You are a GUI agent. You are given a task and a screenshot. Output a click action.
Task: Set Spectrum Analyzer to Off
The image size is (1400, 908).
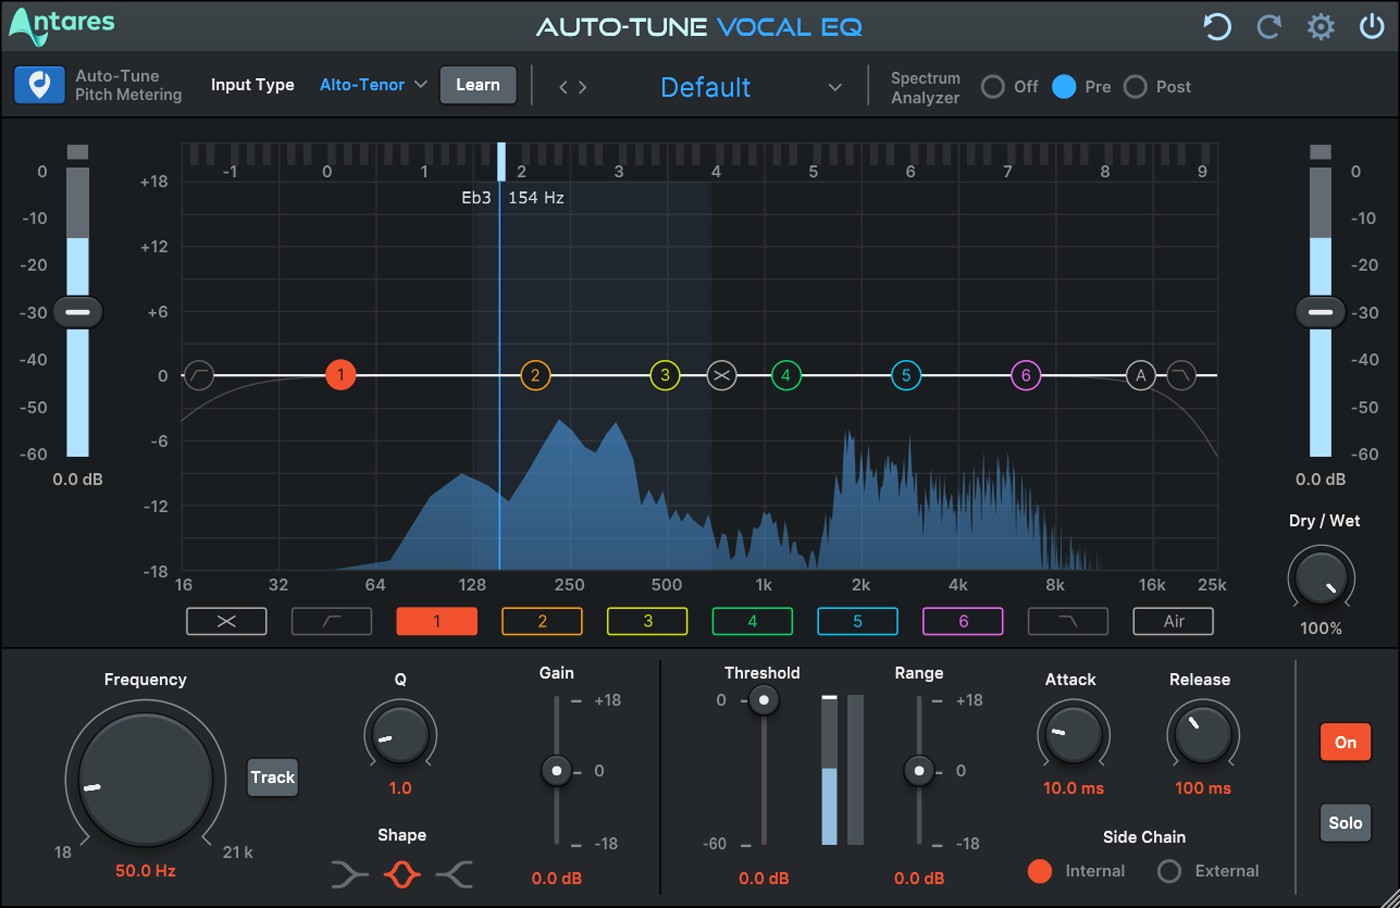click(993, 87)
